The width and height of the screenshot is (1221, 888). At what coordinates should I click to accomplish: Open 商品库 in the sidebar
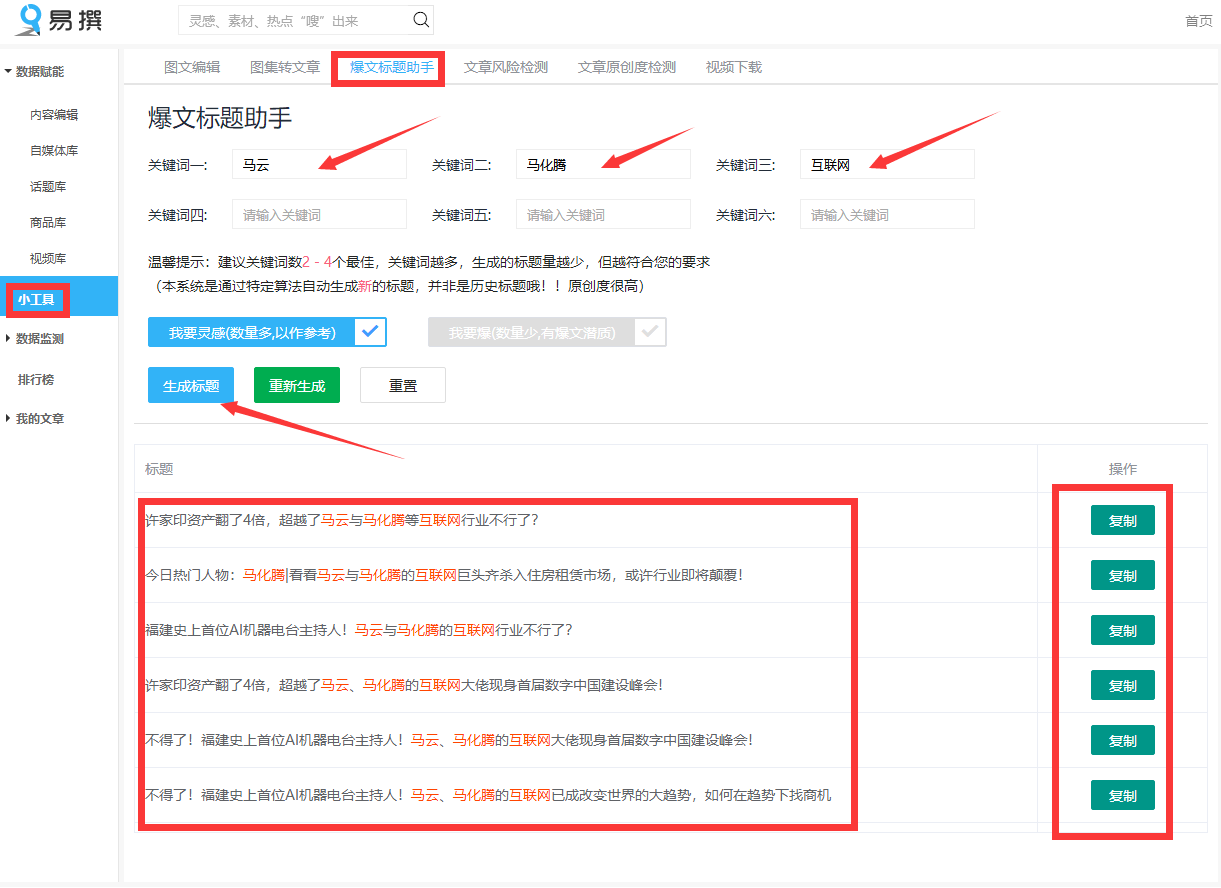[48, 223]
